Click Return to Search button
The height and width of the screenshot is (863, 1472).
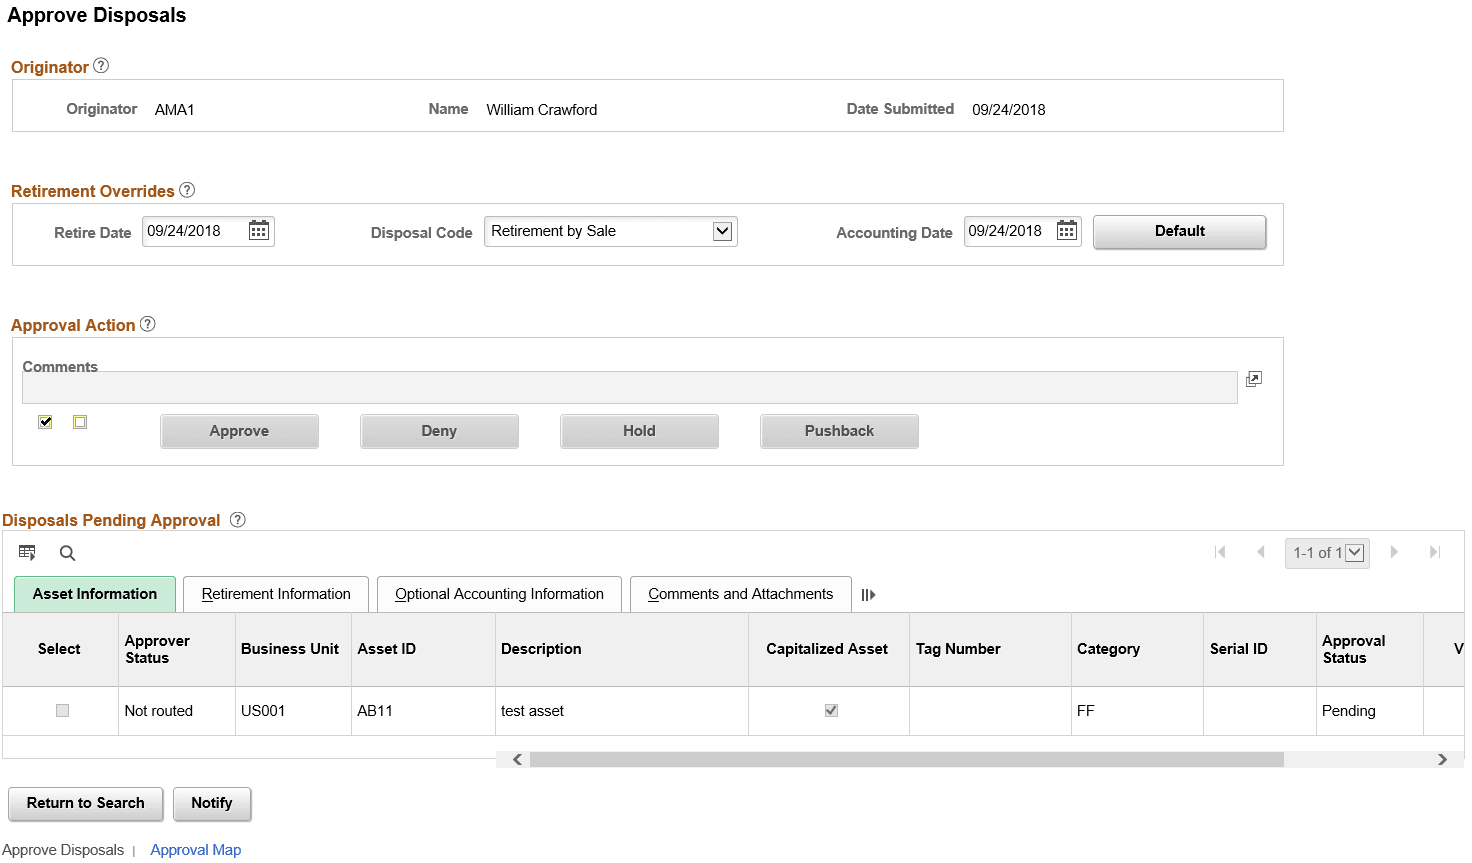[x=86, y=803]
